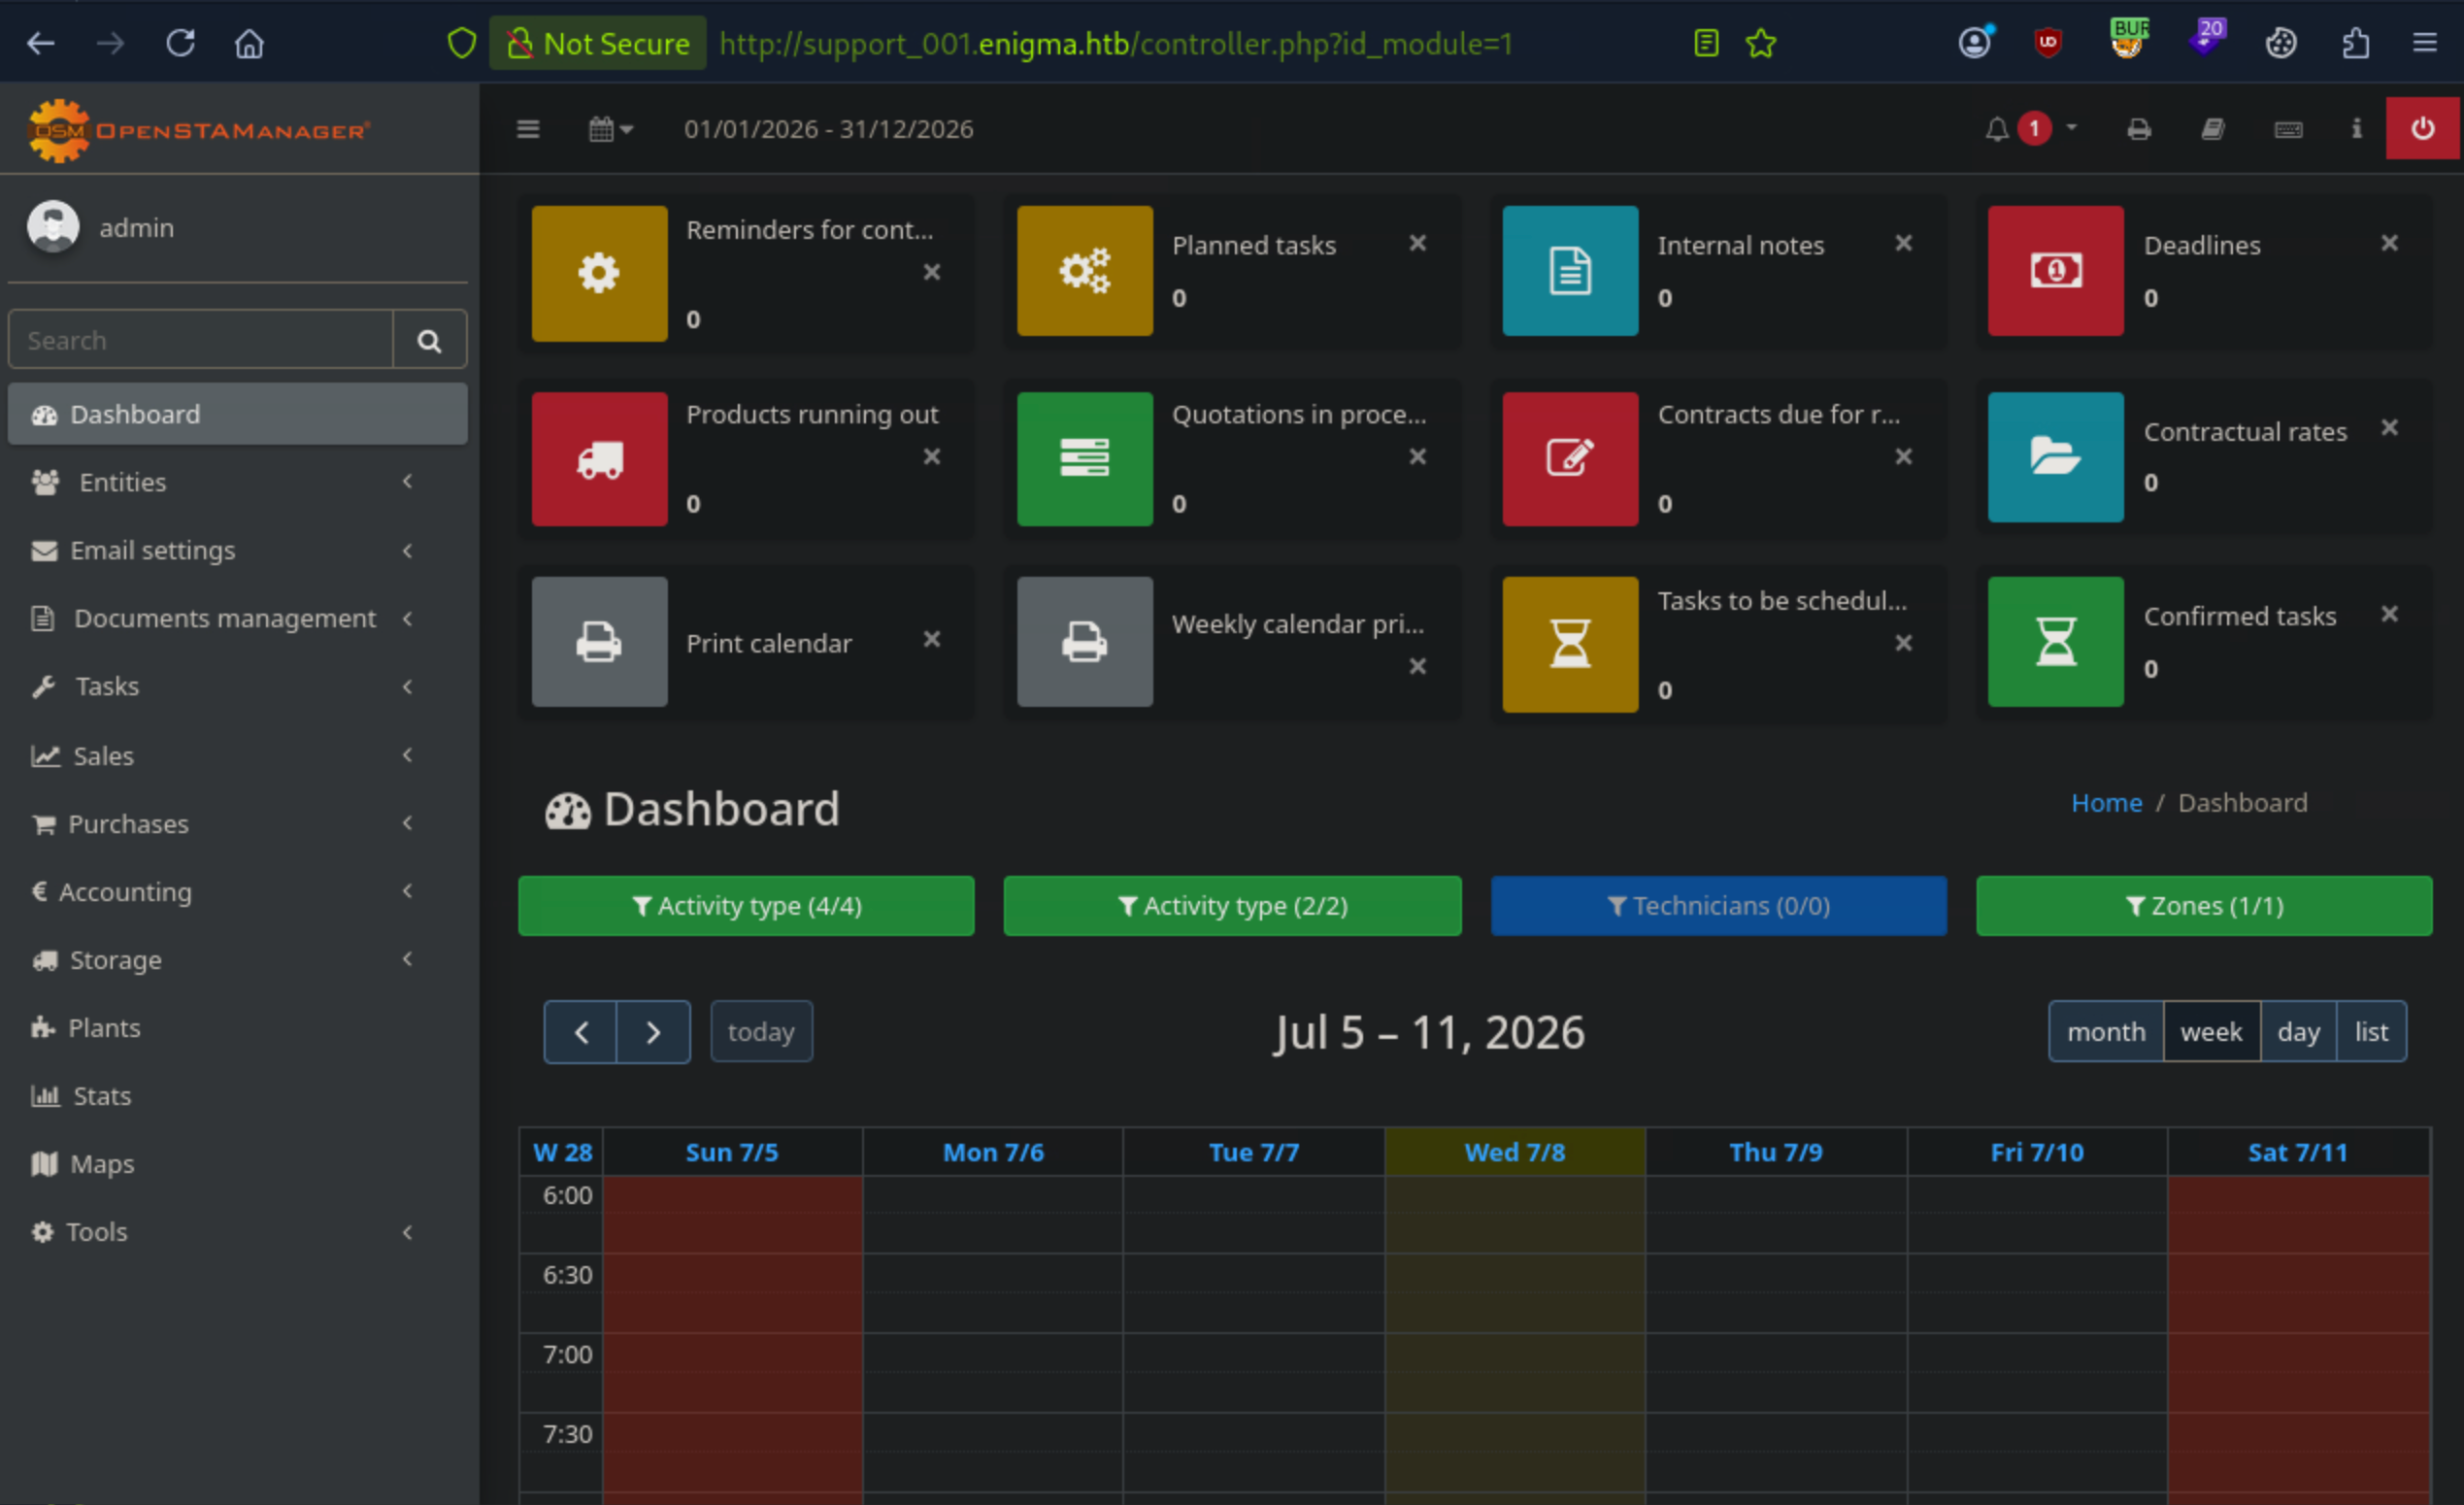The width and height of the screenshot is (2464, 1505).
Task: Open Contractual rates folder icon
Action: [2055, 457]
